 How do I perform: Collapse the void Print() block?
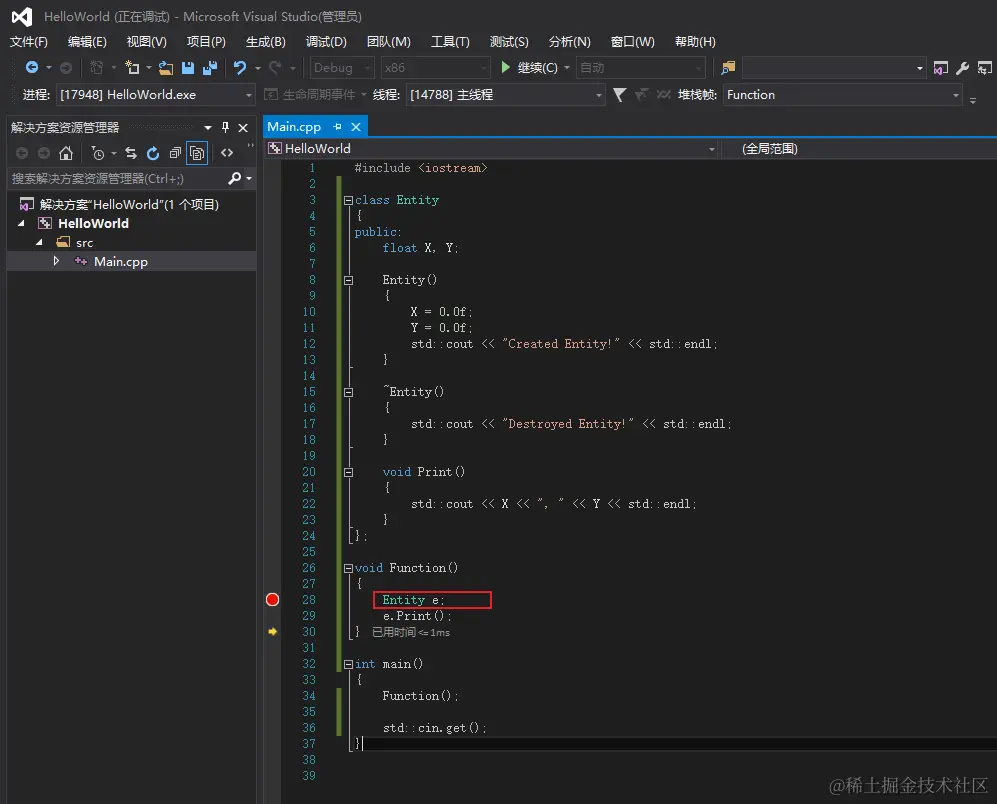[x=348, y=472]
